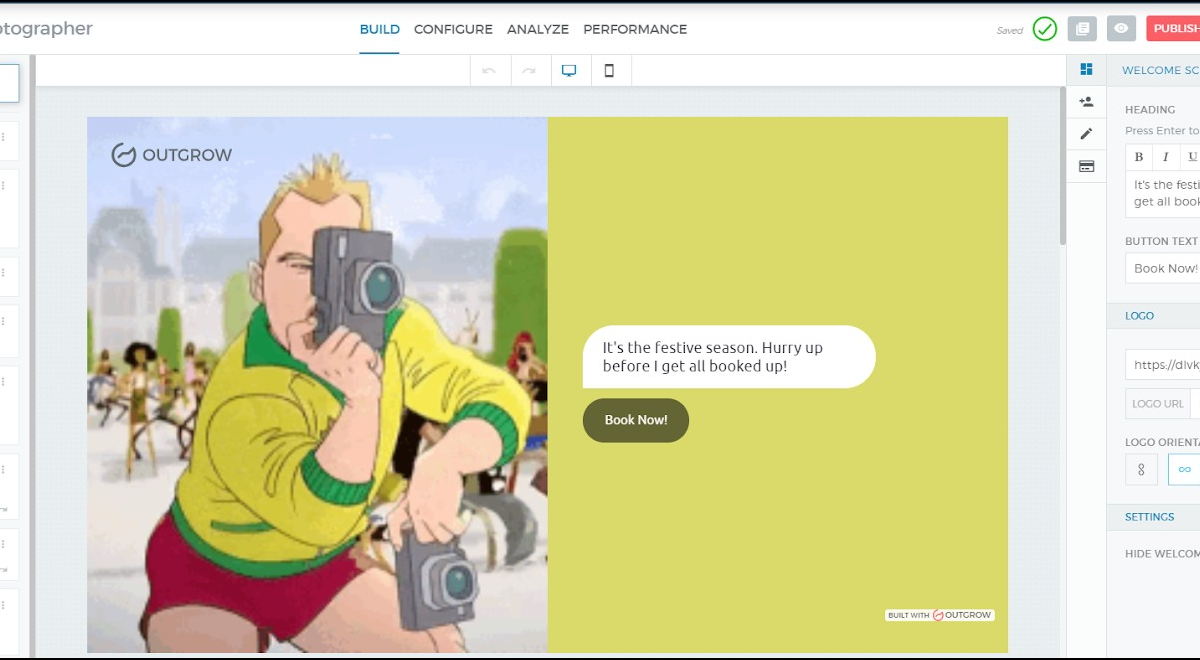Click the undo arrow in the toolbar
This screenshot has width=1200, height=660.
click(489, 71)
